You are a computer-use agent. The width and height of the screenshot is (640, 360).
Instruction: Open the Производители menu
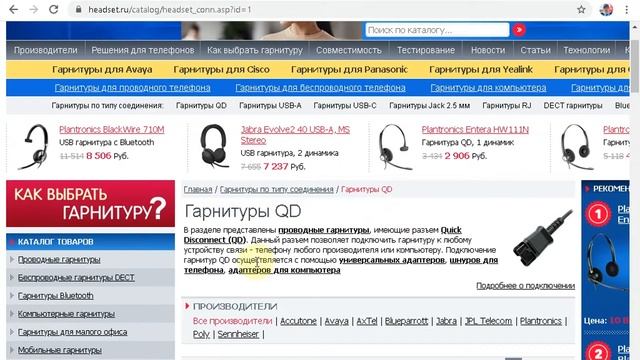[x=45, y=50]
